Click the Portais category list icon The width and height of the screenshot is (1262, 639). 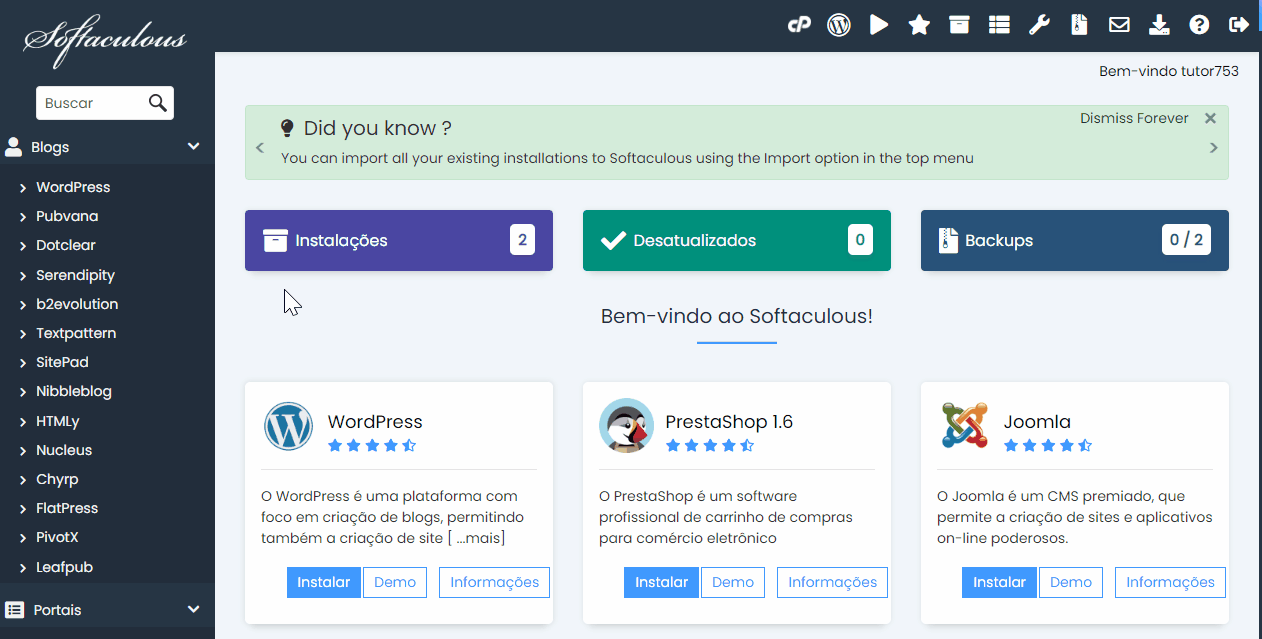[x=14, y=610]
